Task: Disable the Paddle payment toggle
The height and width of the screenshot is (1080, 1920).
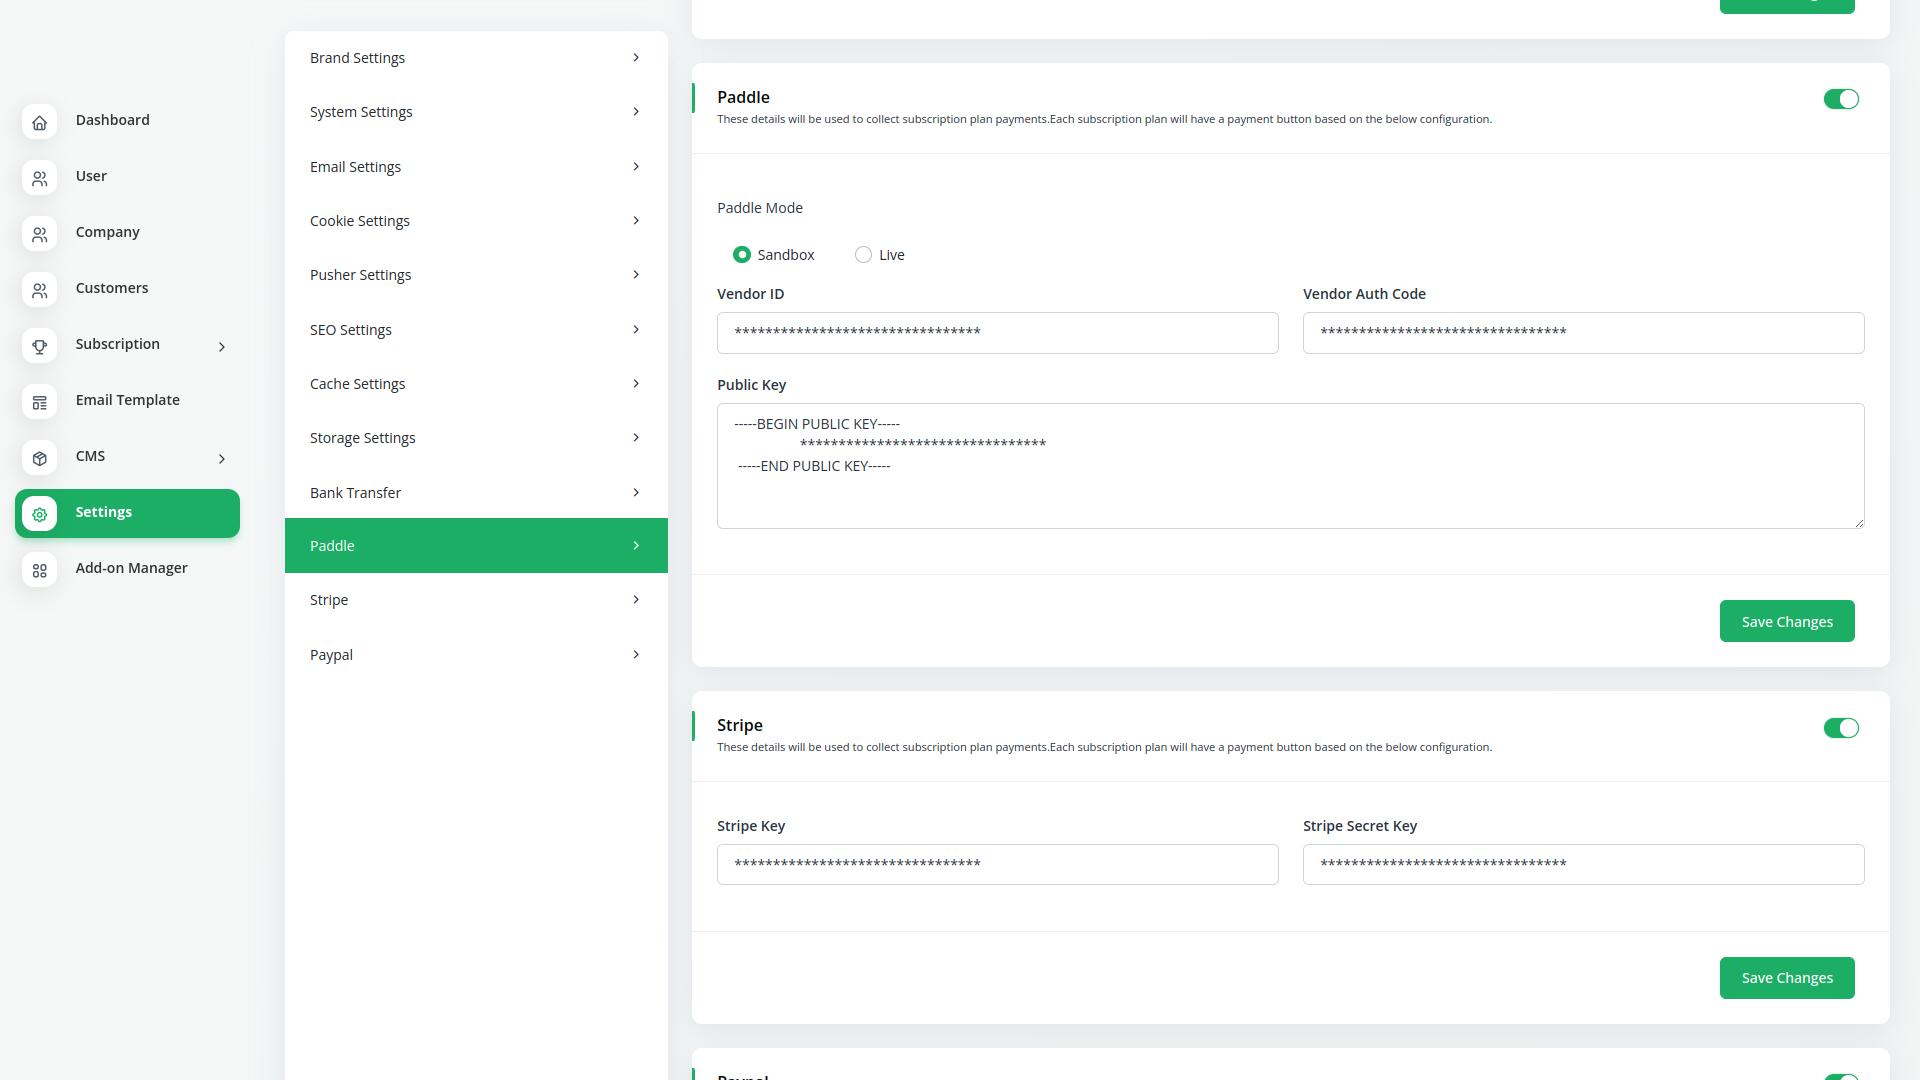Action: point(1840,99)
